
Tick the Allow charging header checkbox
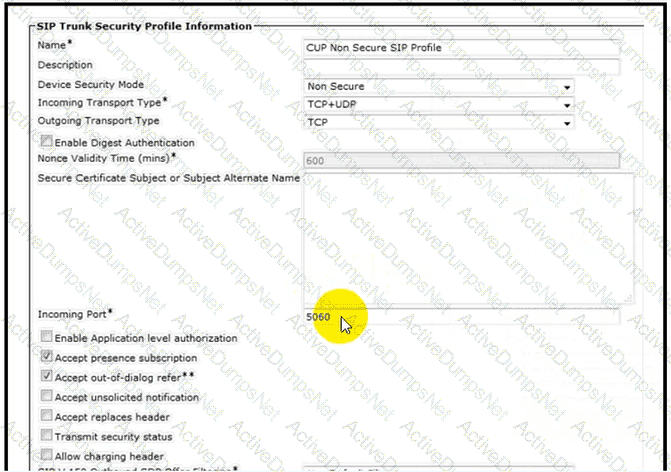46,456
